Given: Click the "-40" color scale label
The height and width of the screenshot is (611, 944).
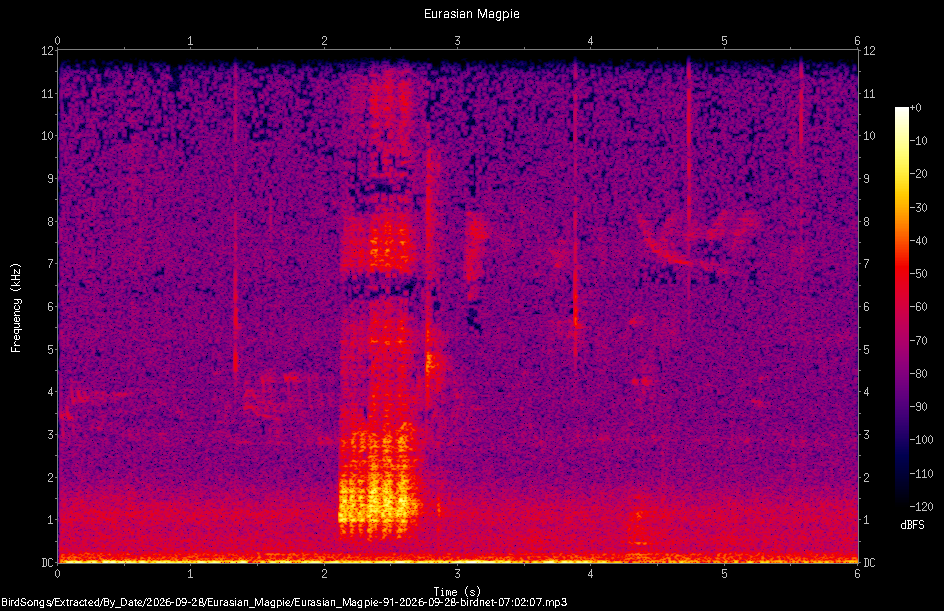Looking at the screenshot, I should pos(918,241).
